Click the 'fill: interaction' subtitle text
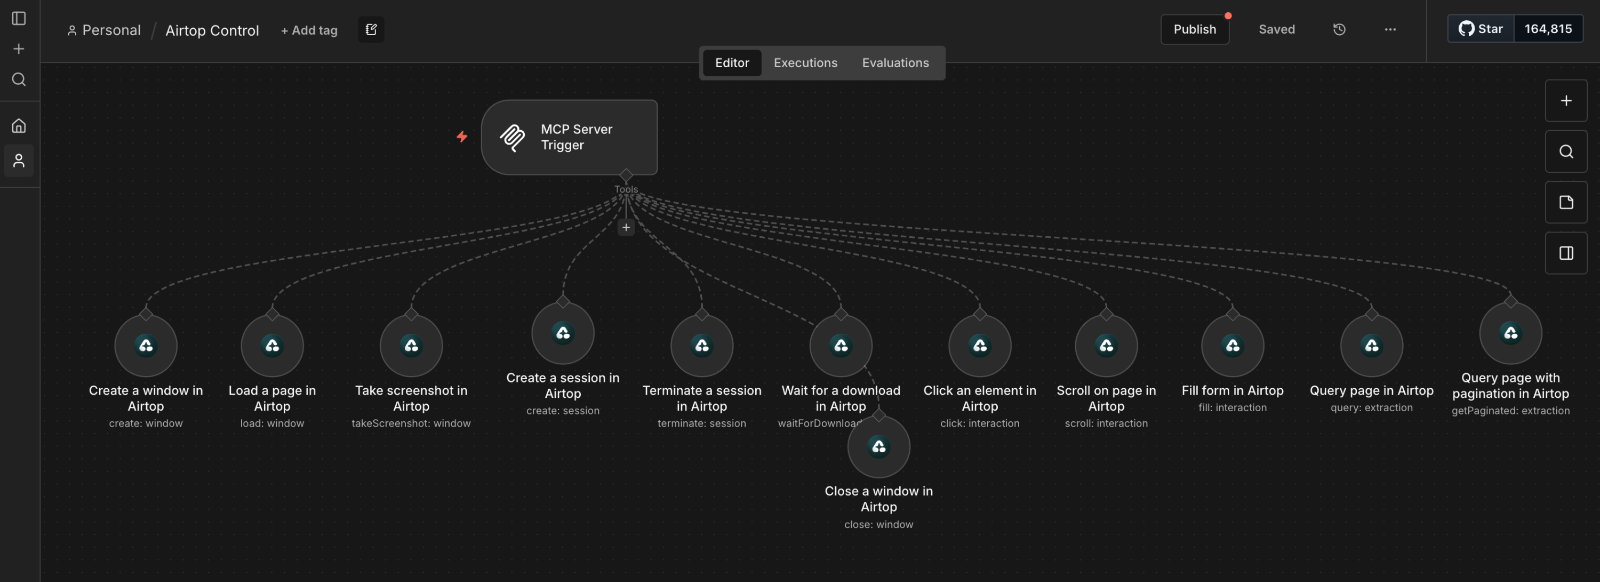Viewport: 1600px width, 582px height. point(1233,408)
